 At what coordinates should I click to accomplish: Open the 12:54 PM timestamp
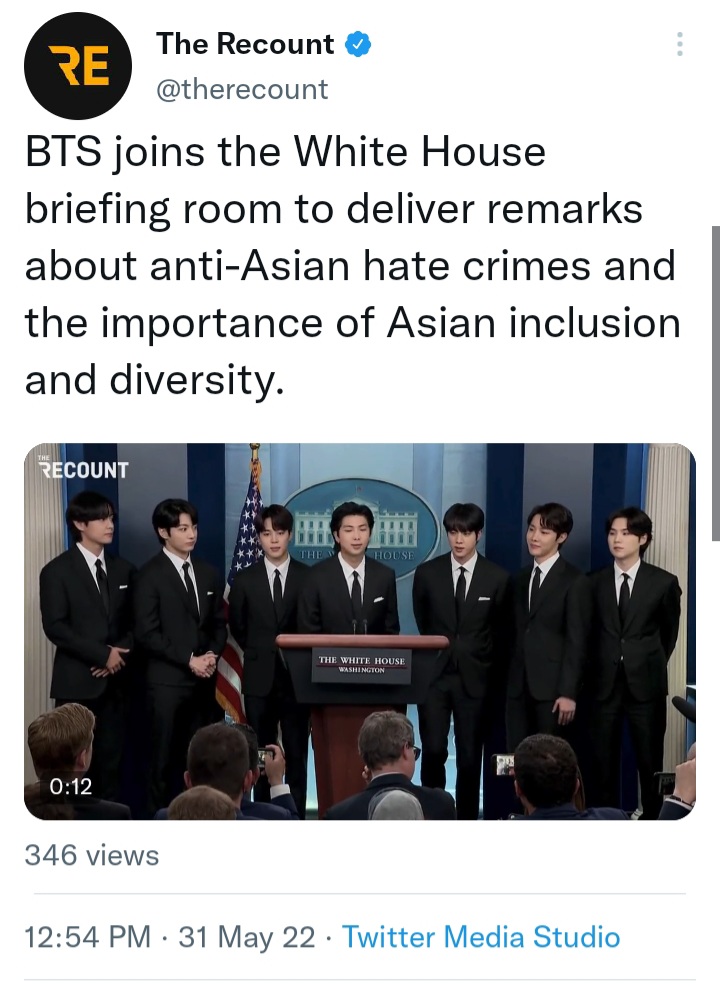click(x=87, y=937)
